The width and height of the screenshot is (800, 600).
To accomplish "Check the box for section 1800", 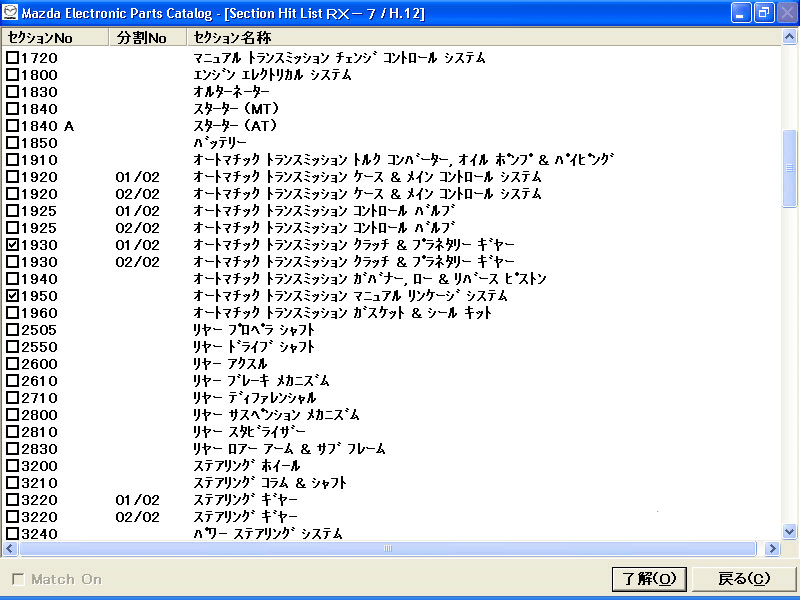I will click(12, 75).
